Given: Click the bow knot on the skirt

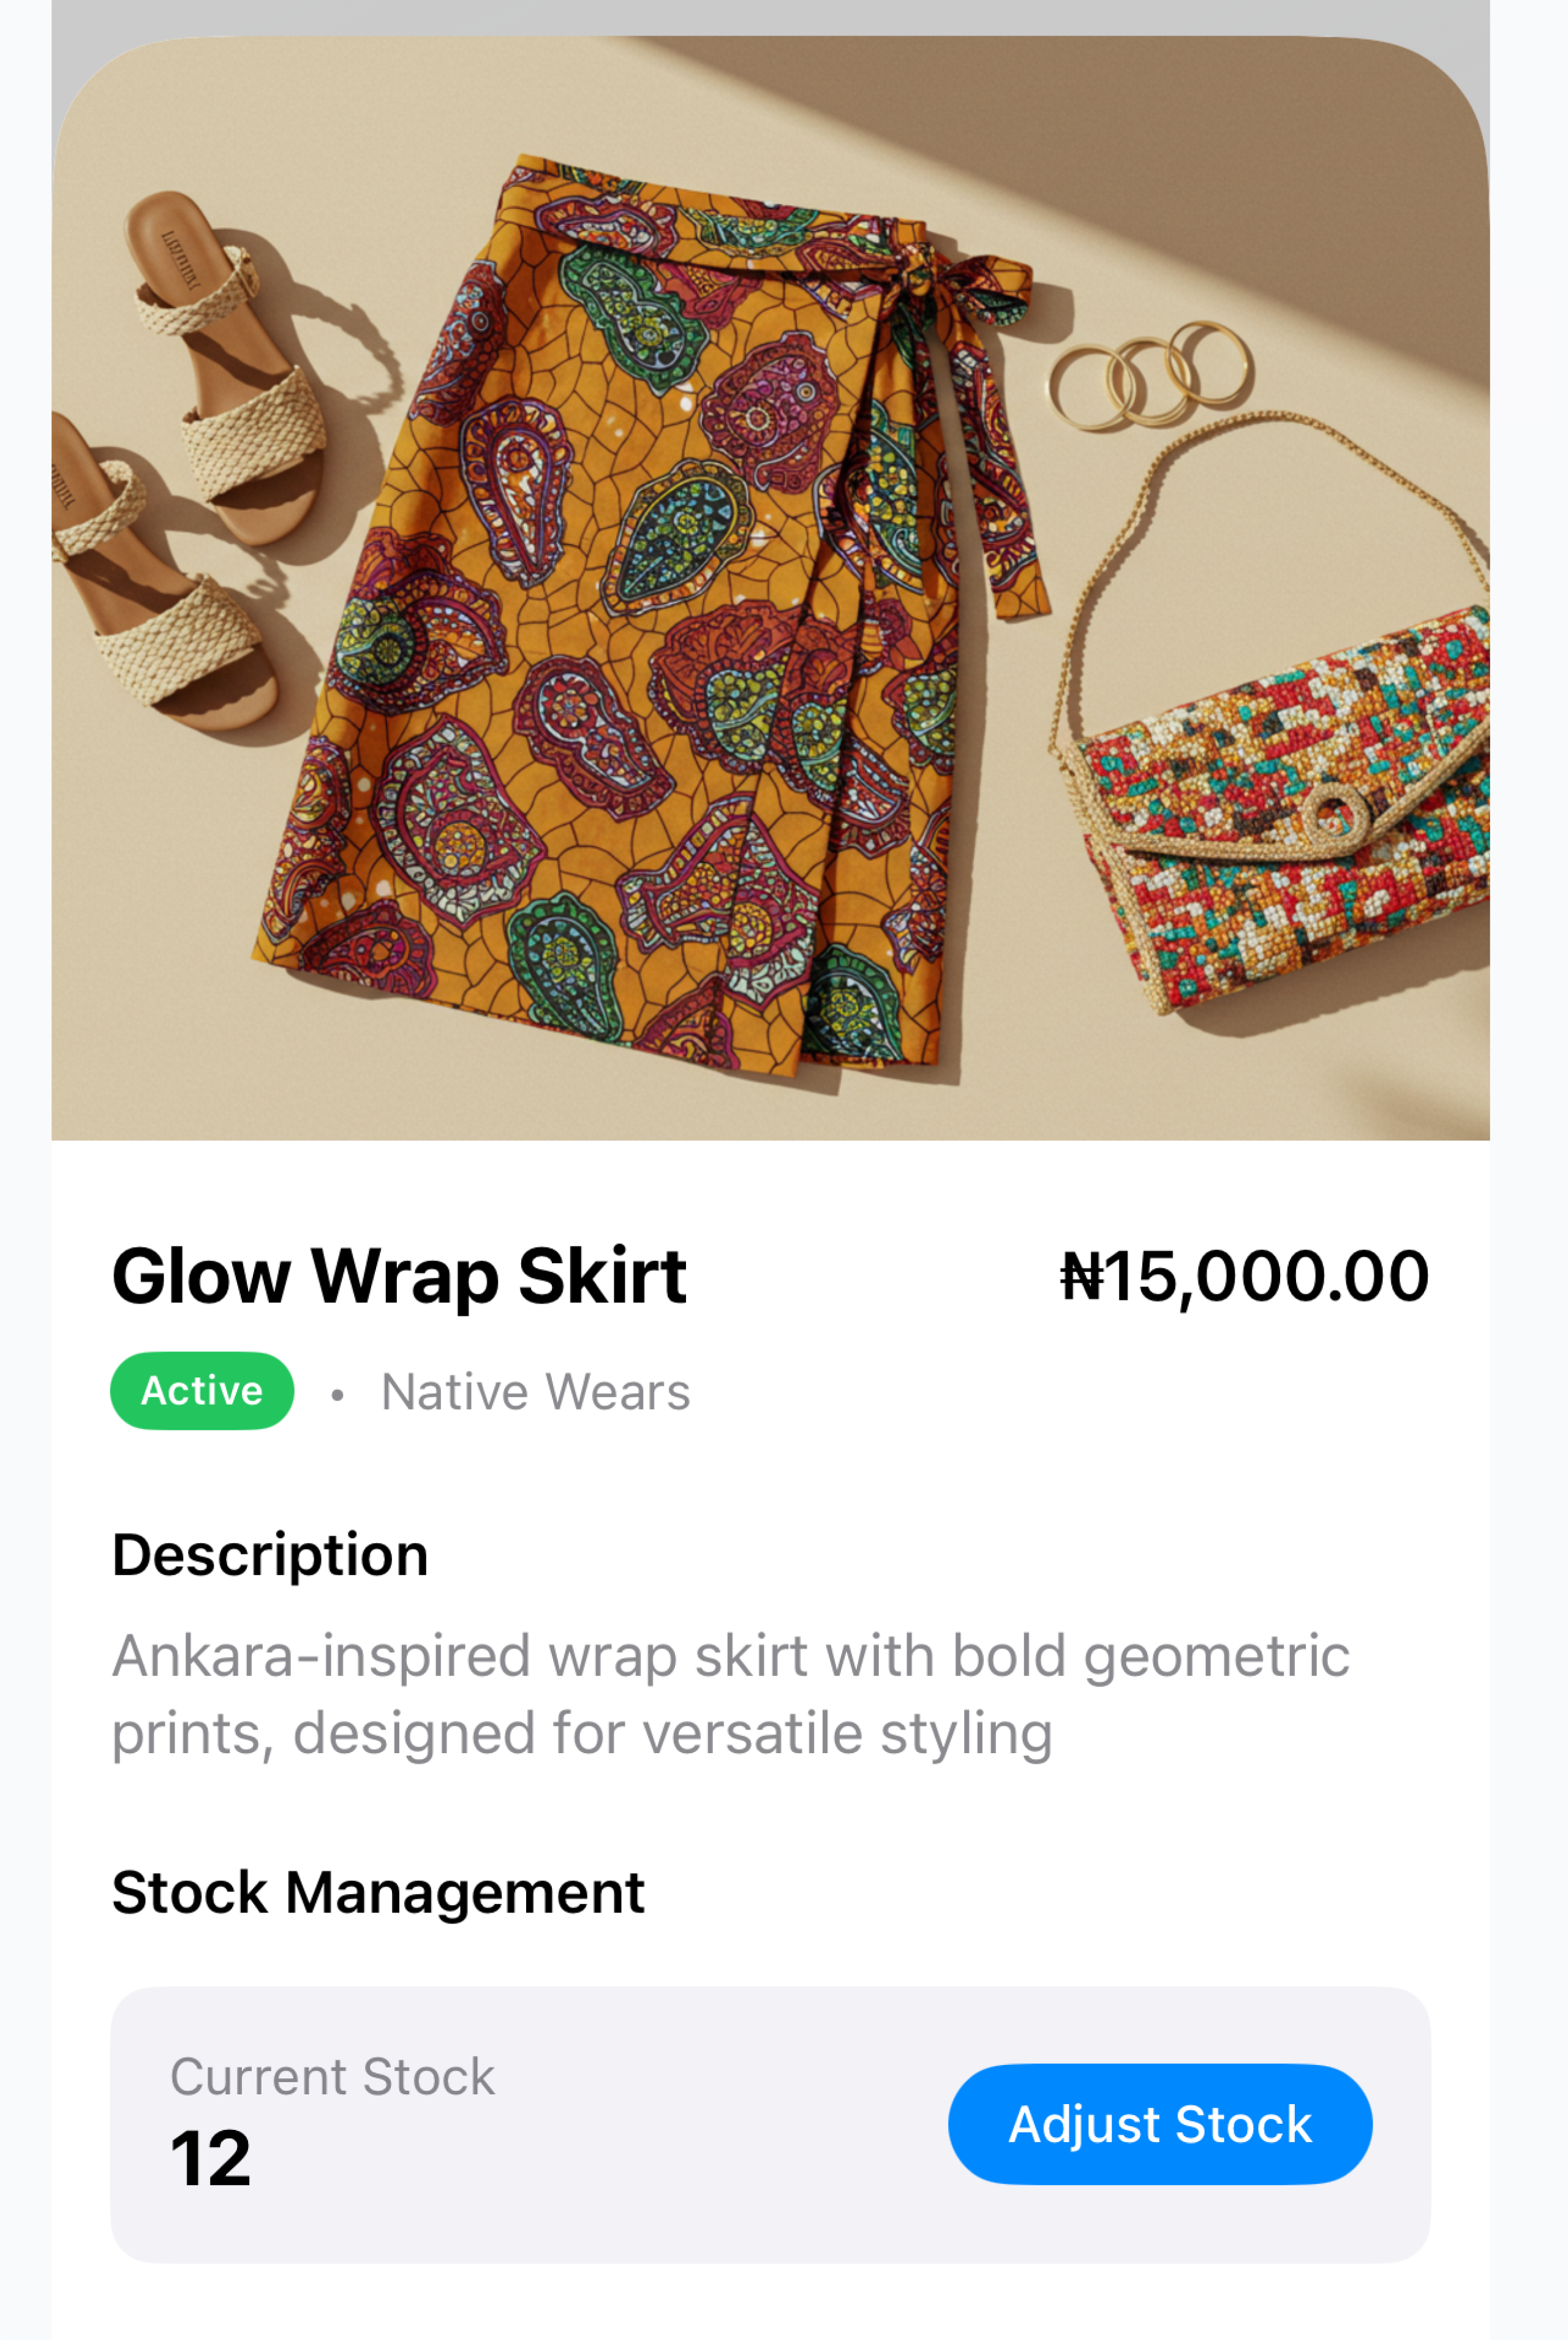Looking at the screenshot, I should click(915, 275).
